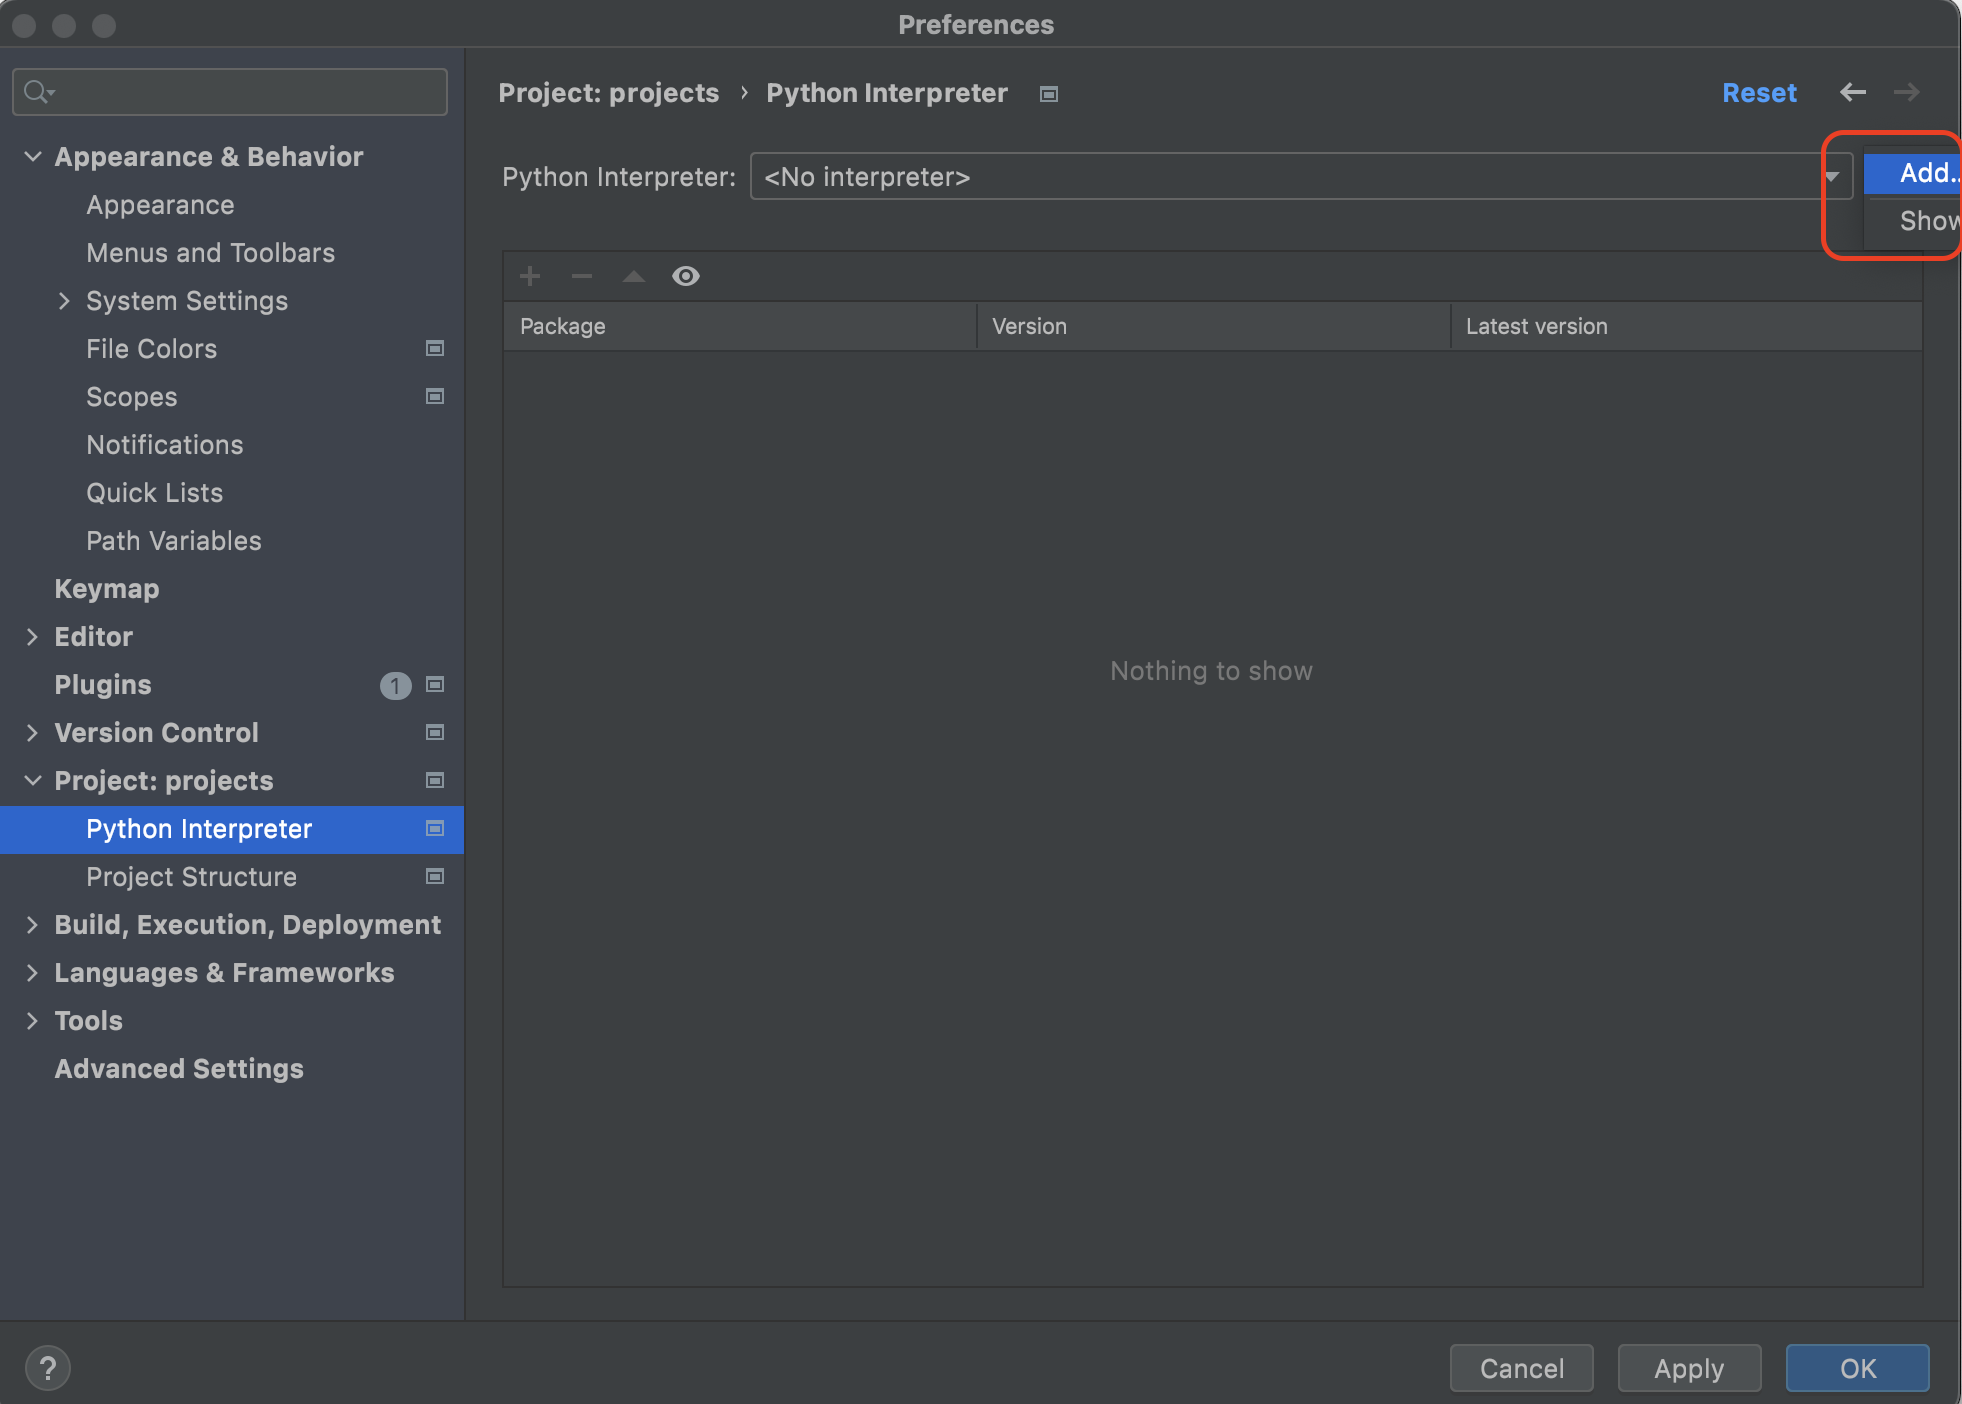Click project-level icon next to breadcrumb title
This screenshot has width=1962, height=1404.
tap(1049, 94)
